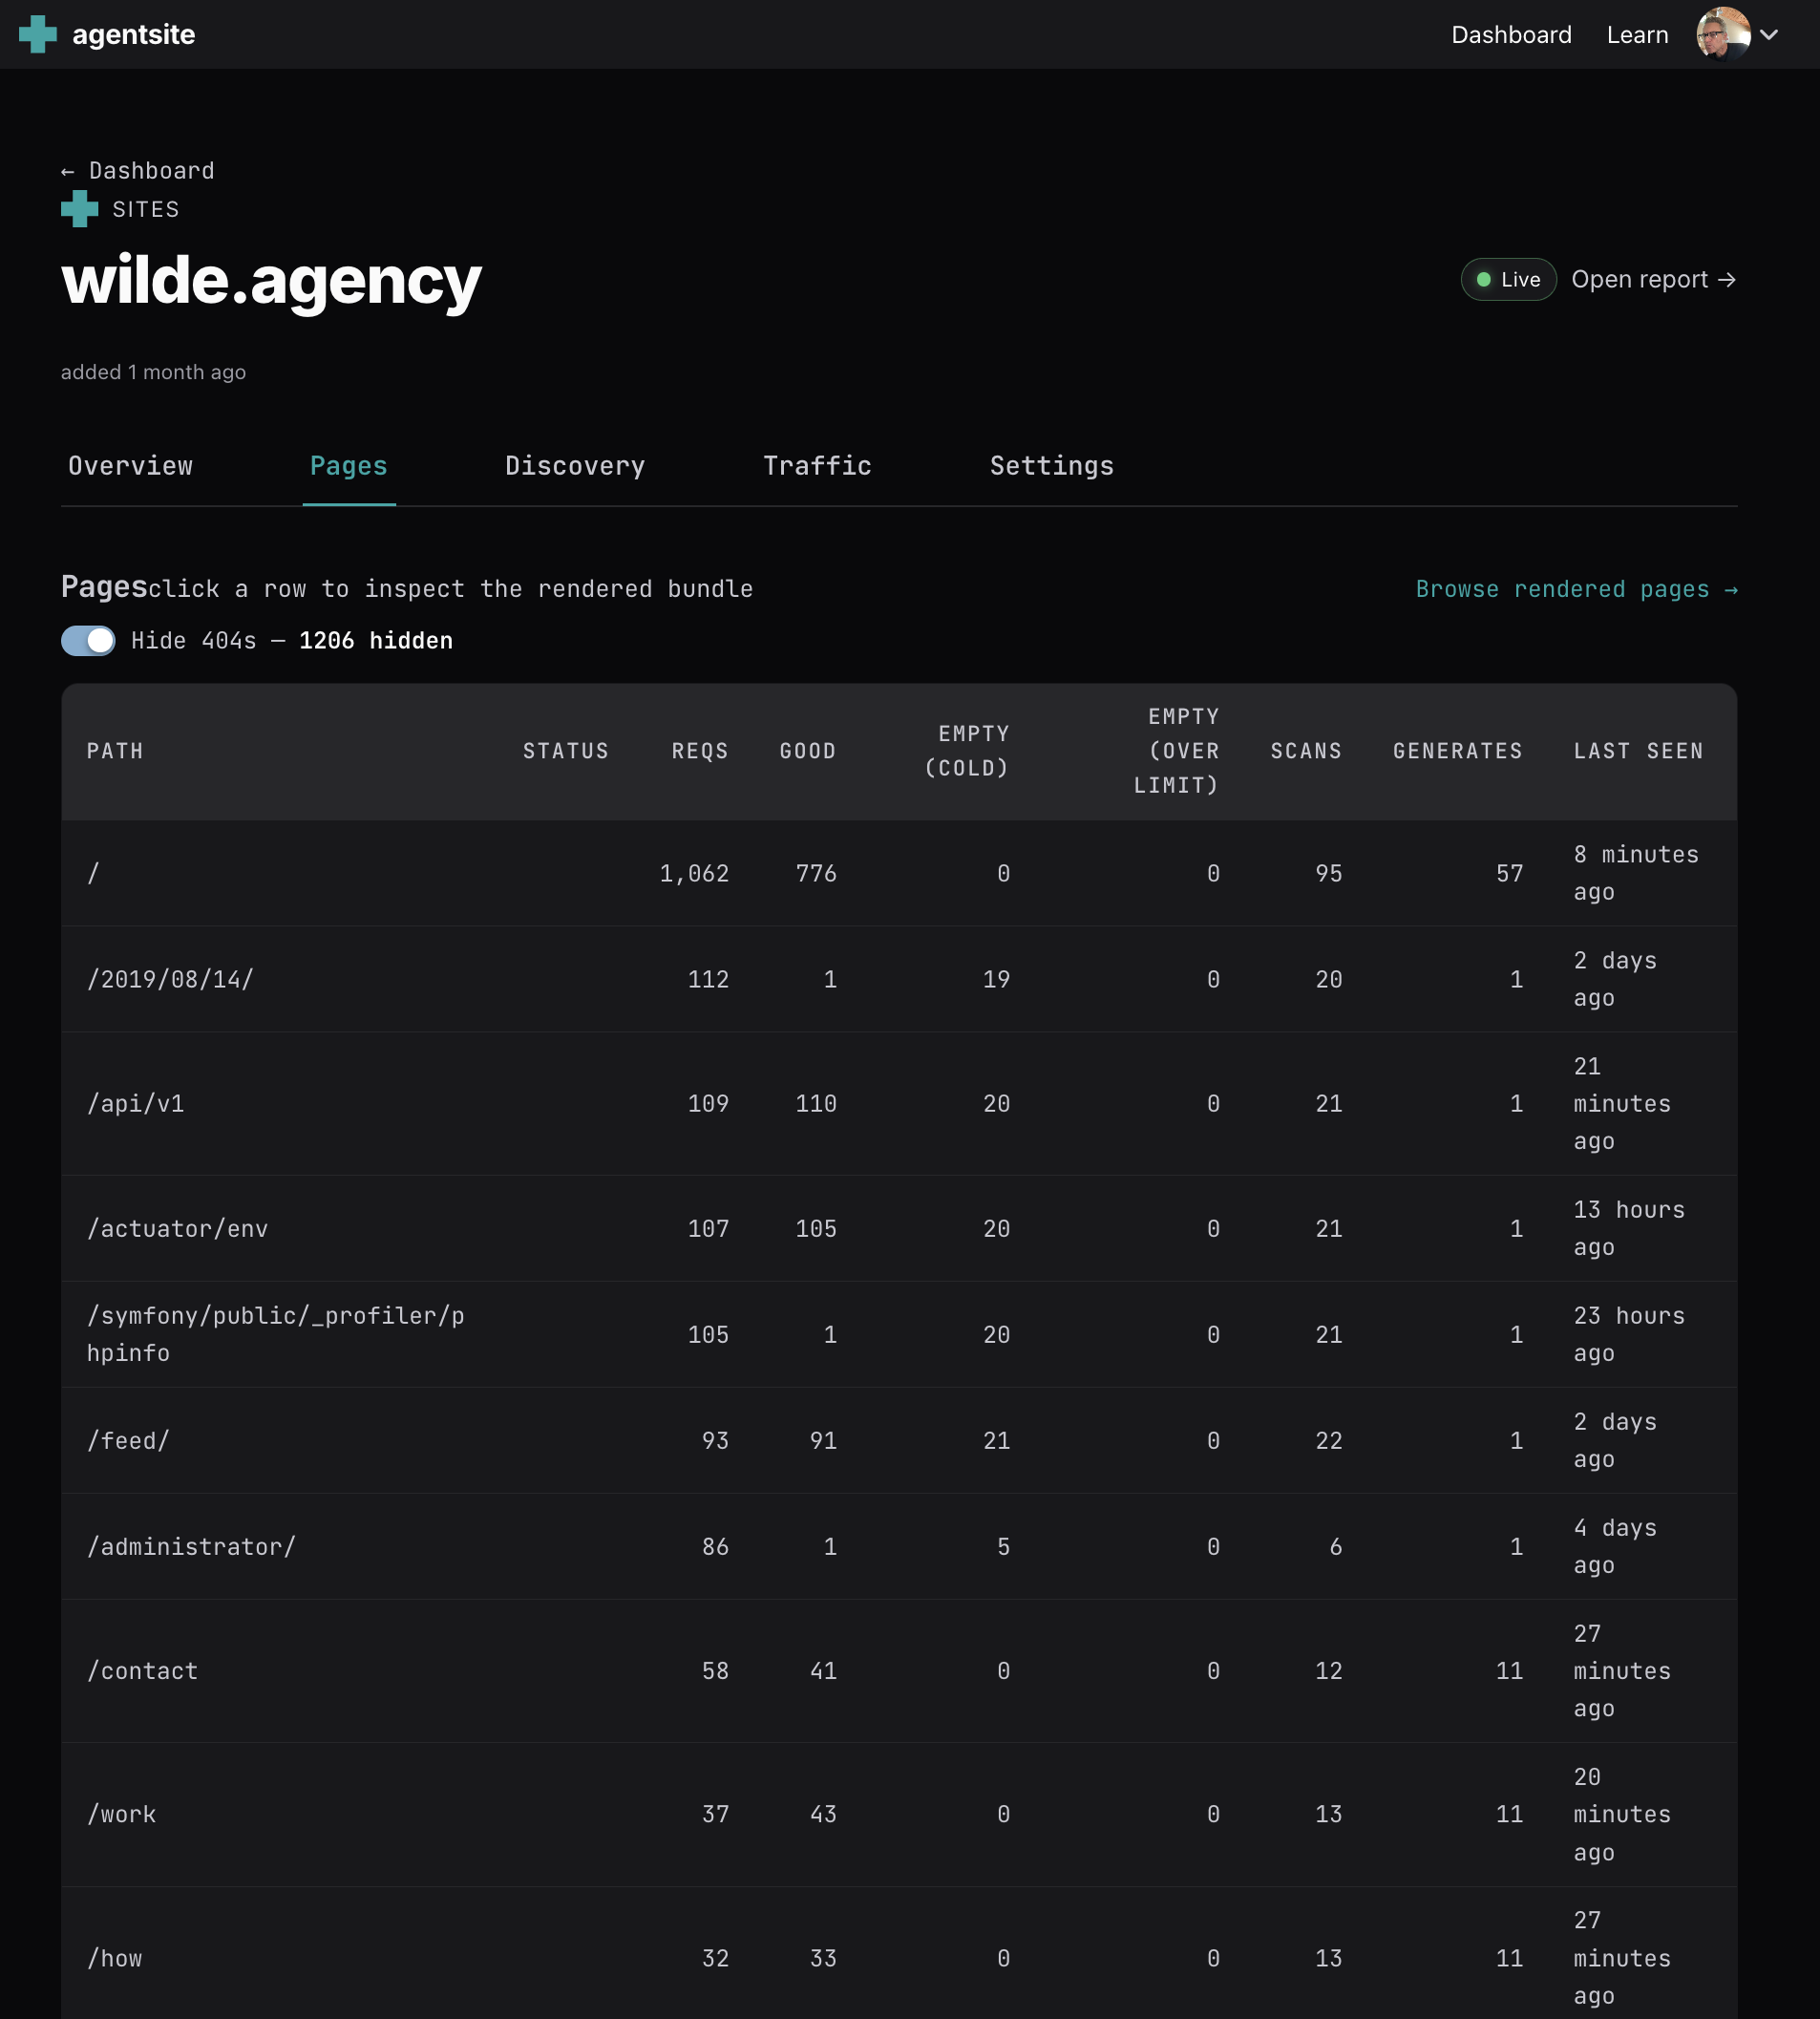This screenshot has height=2019, width=1820.
Task: Click generates value 57 in root row
Action: point(1510,874)
